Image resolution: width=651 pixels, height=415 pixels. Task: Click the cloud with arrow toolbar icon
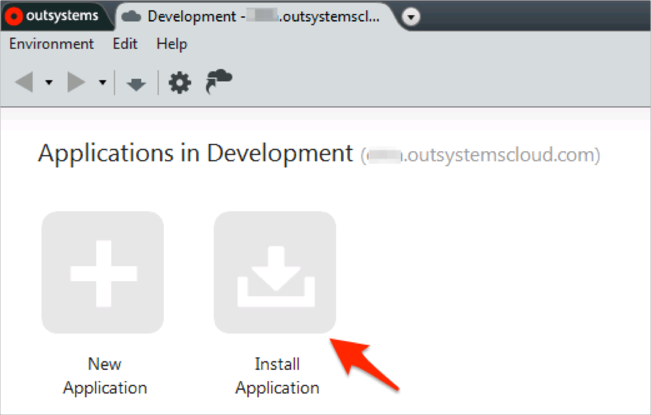218,82
